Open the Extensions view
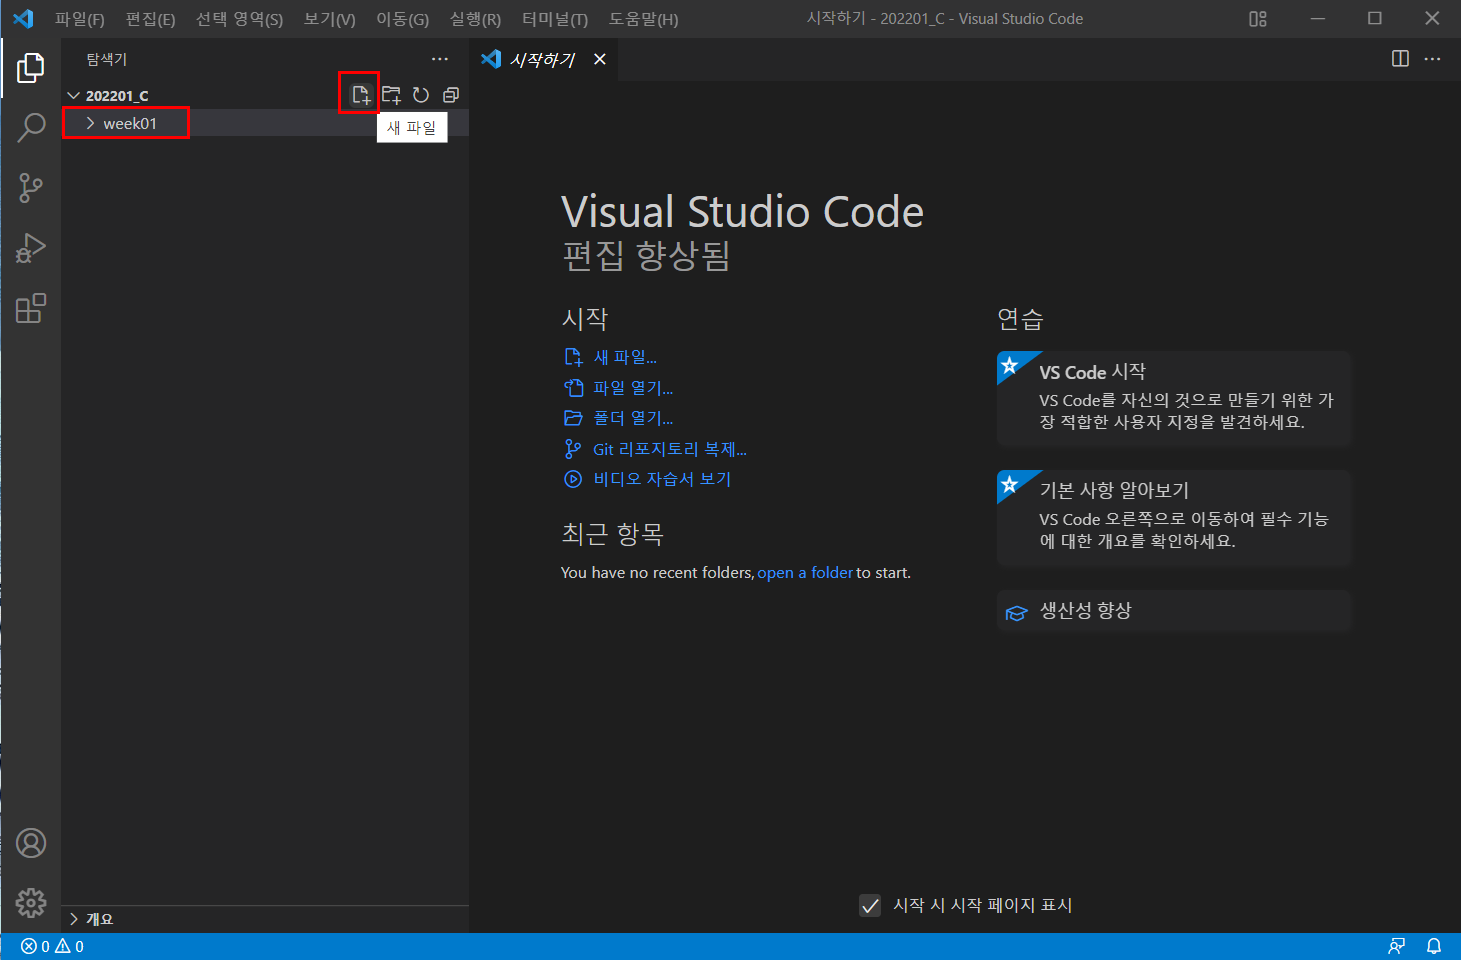Image resolution: width=1461 pixels, height=960 pixels. 31,308
